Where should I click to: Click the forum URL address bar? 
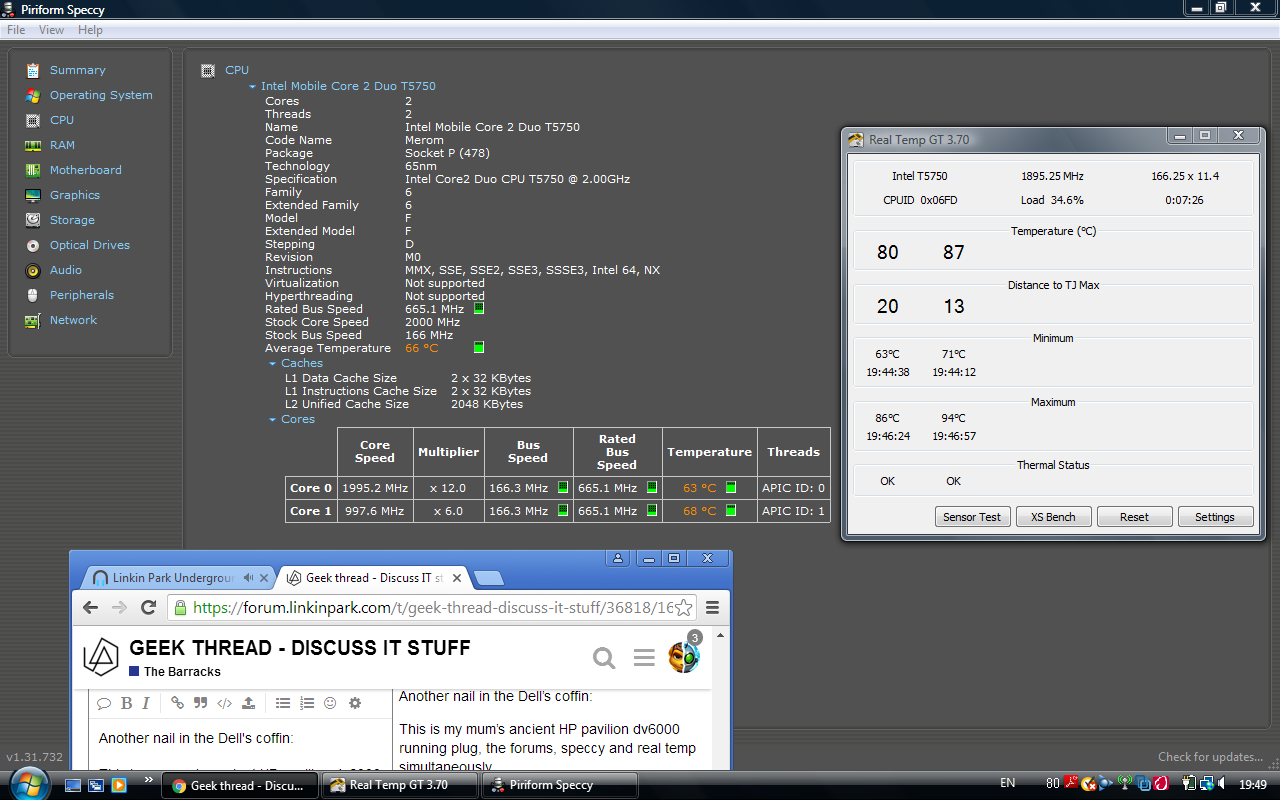coord(433,607)
